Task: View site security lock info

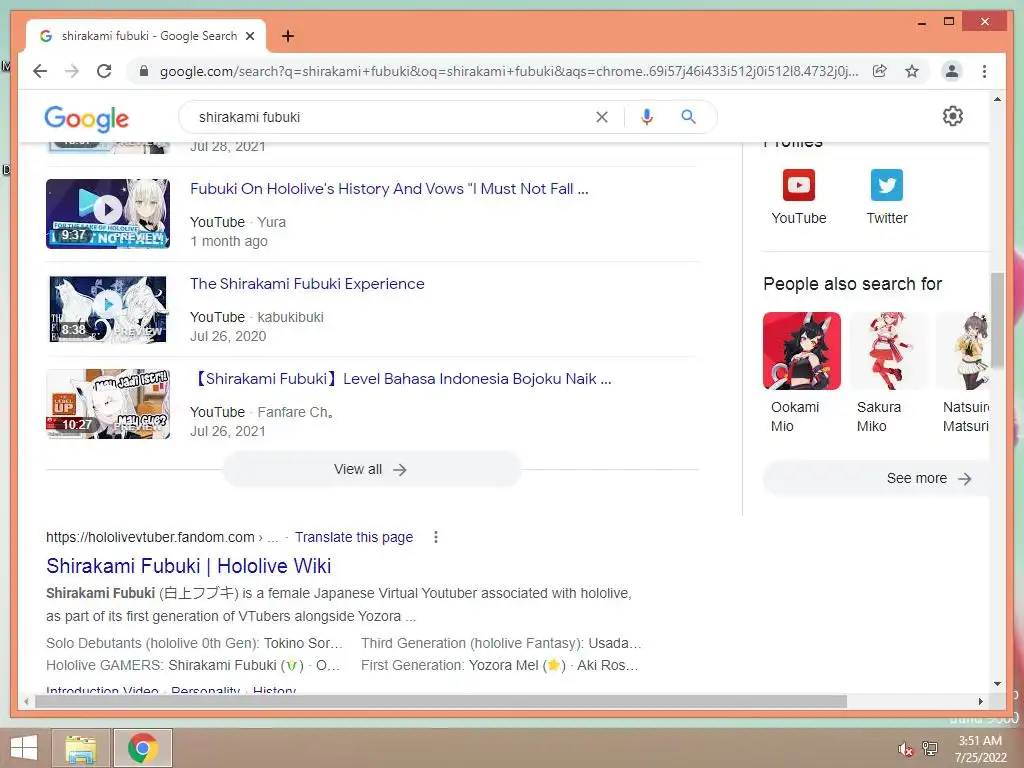Action: point(144,71)
